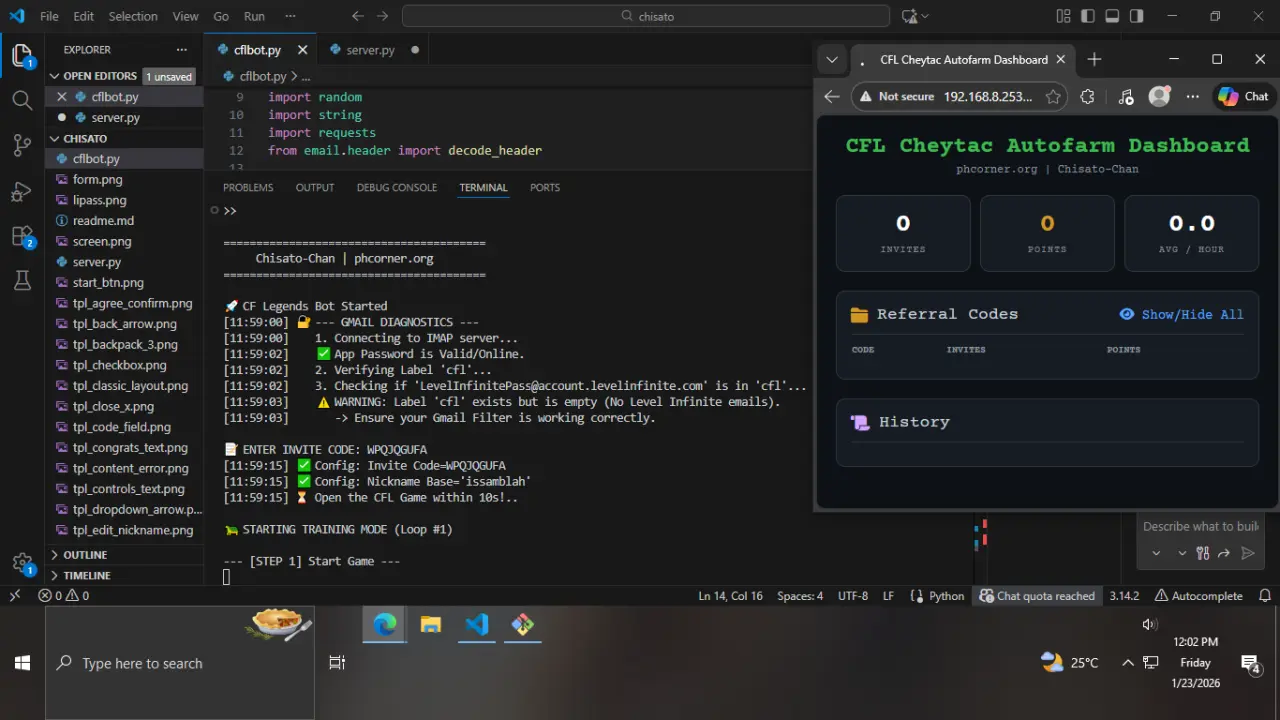Click the Windows taskbar search box
1280x720 pixels.
coord(180,663)
